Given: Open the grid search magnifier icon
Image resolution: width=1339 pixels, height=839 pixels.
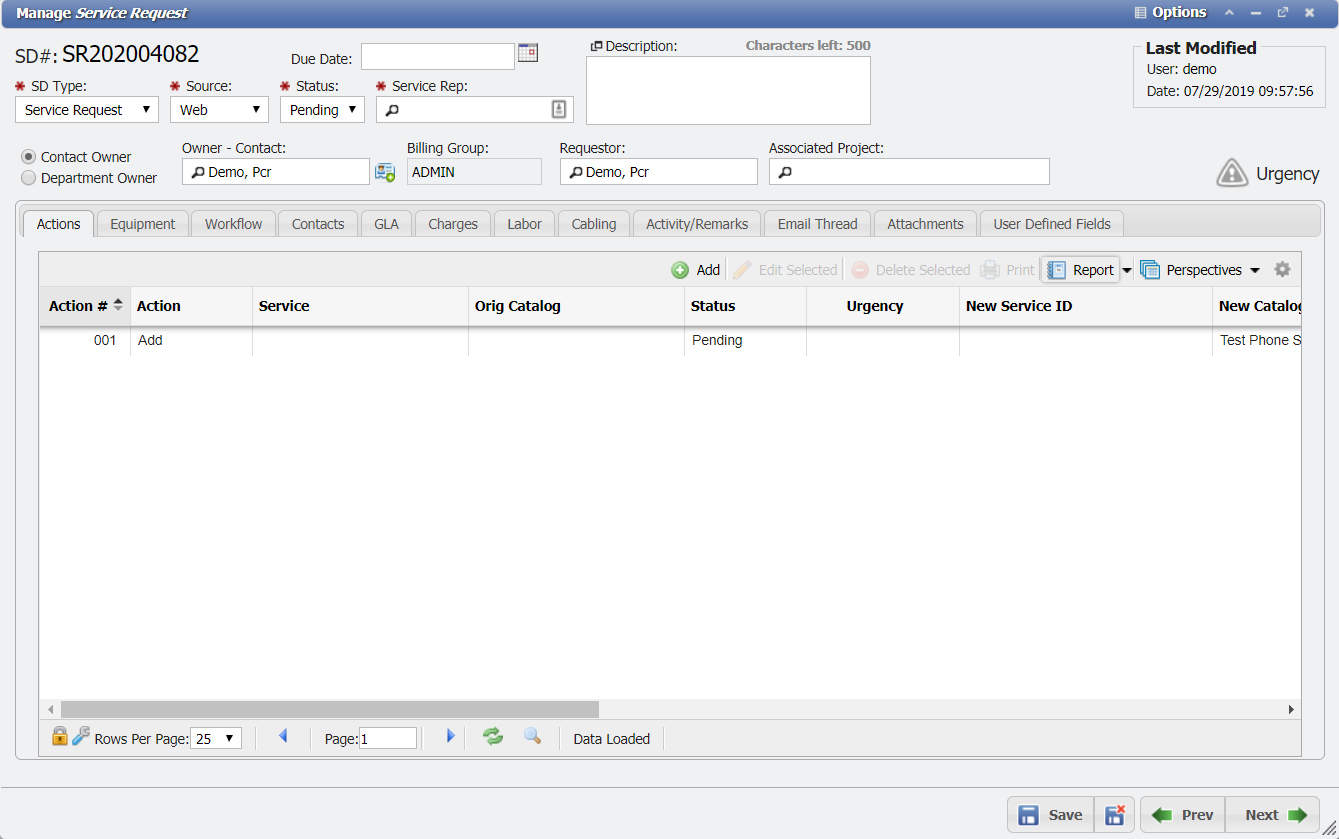Looking at the screenshot, I should coord(533,737).
